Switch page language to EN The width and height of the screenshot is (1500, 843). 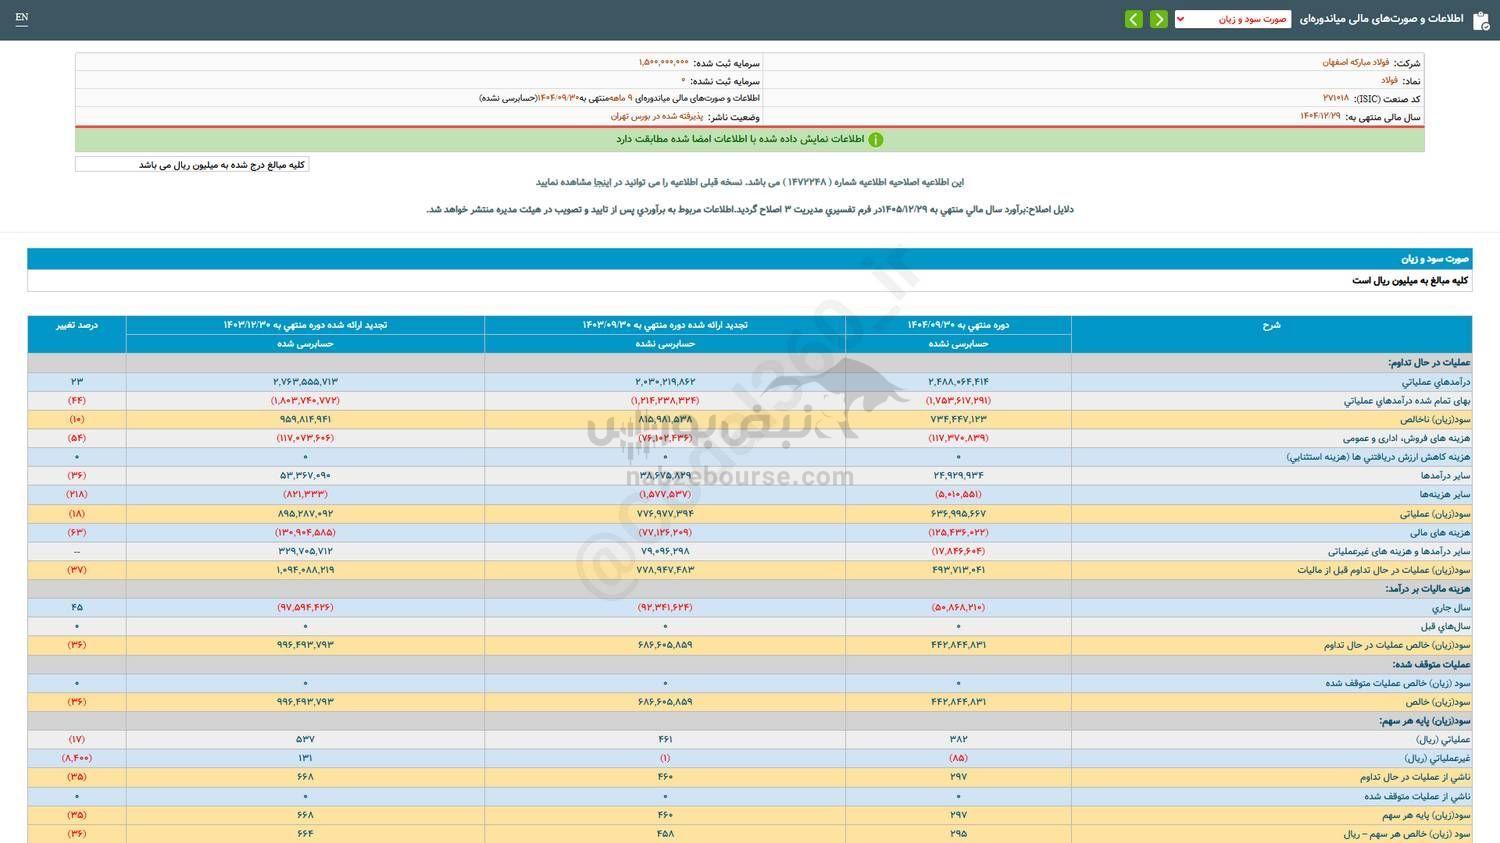pos(22,18)
